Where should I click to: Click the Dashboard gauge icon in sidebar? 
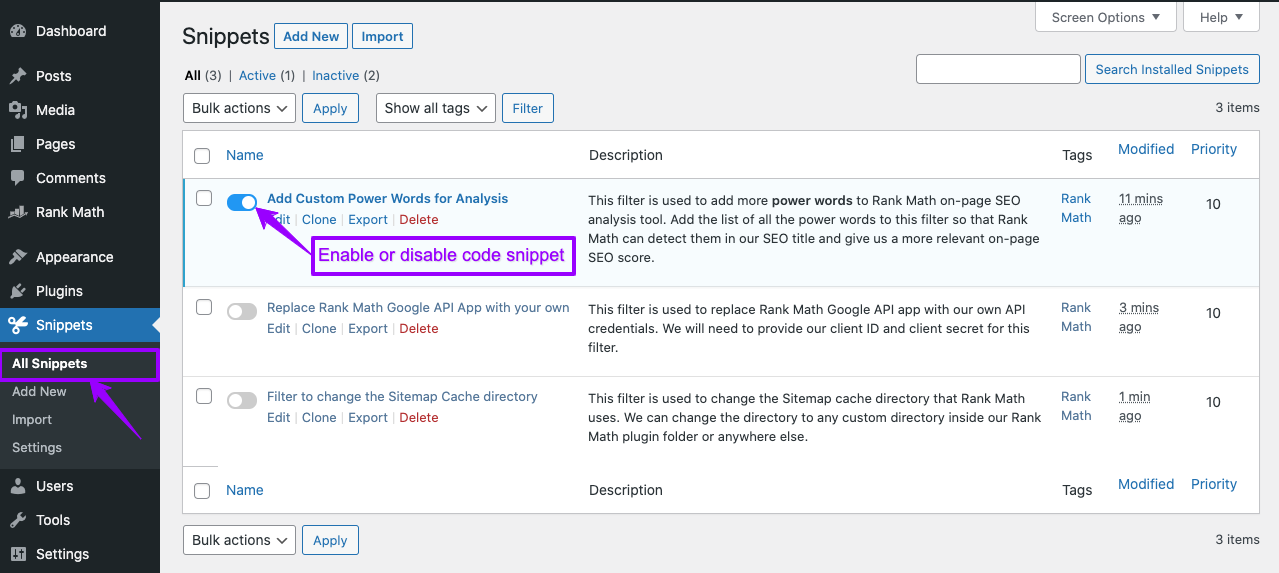click(17, 31)
